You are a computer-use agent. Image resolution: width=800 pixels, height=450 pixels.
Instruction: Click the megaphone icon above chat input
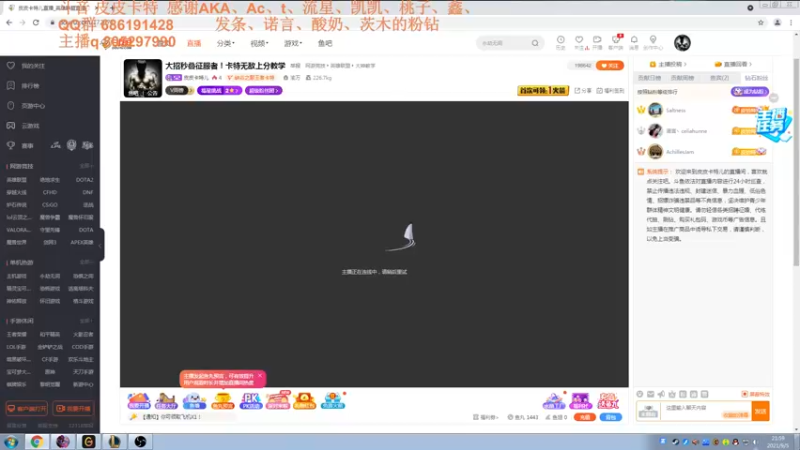(x=661, y=394)
